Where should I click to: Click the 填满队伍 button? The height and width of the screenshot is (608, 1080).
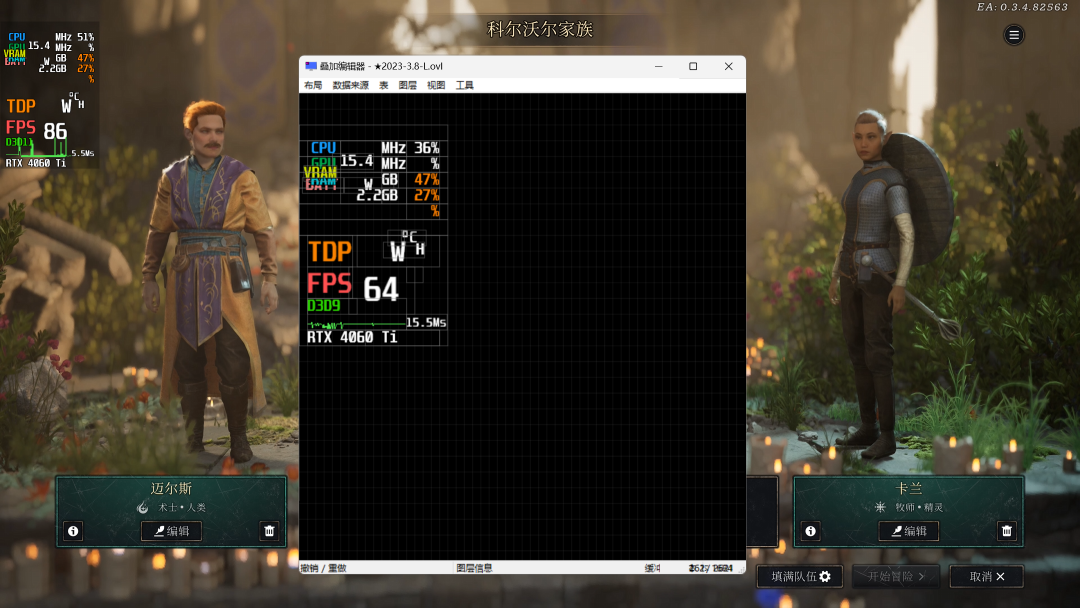[800, 576]
